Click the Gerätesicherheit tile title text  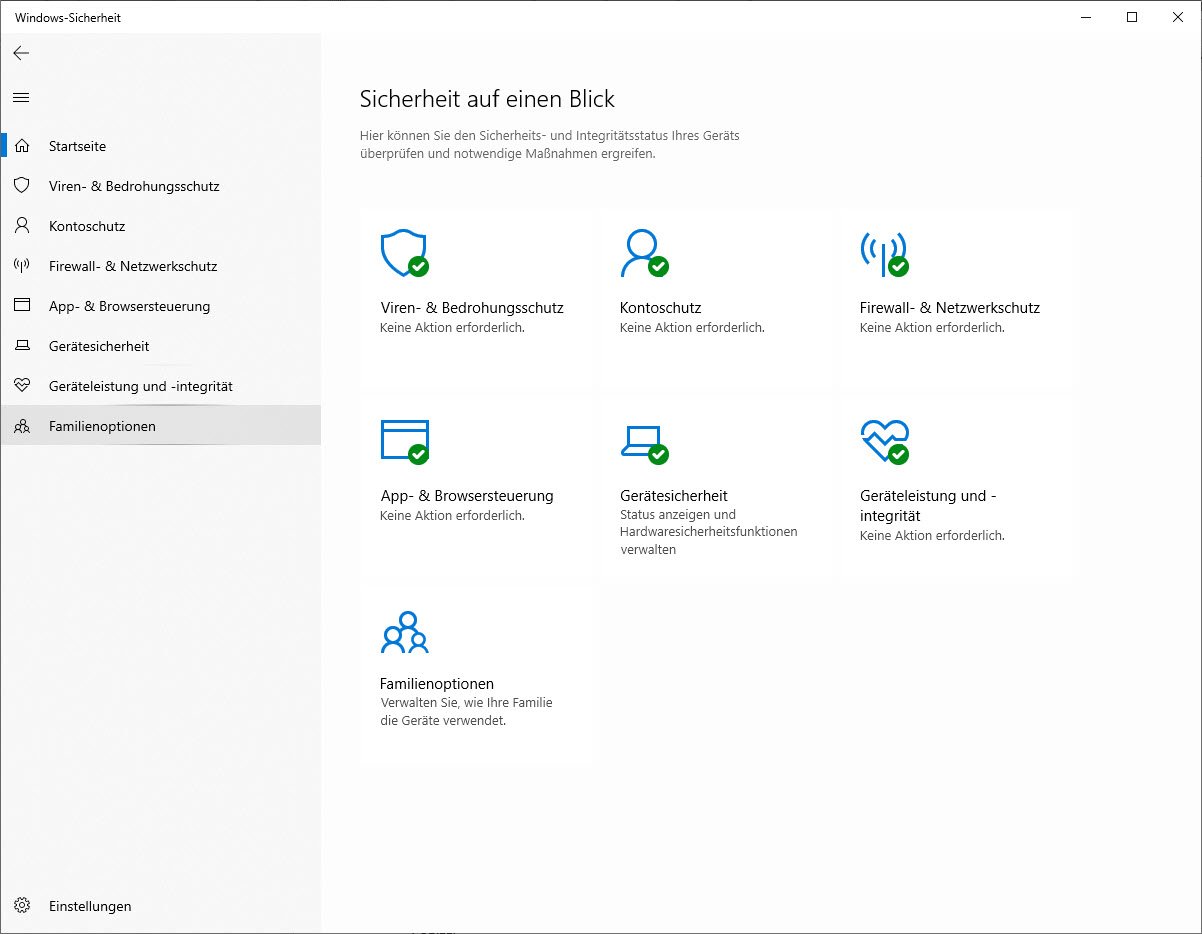[x=673, y=495]
